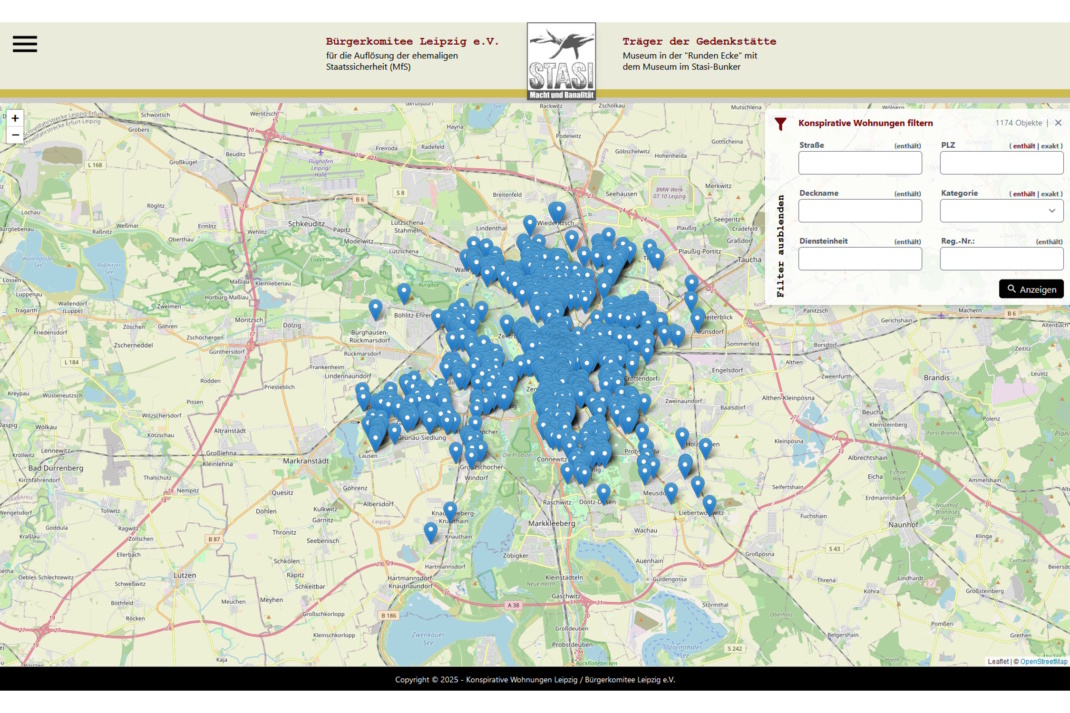Set PLZ match mode to enthält
1070x713 pixels.
click(x=1023, y=146)
